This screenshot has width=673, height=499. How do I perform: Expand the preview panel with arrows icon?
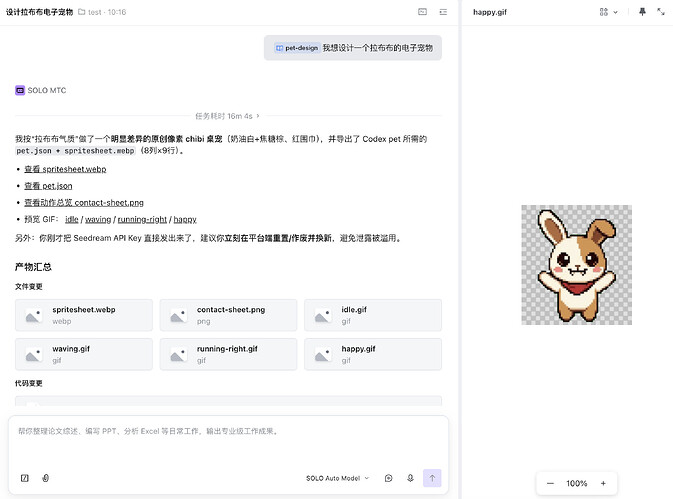661,12
